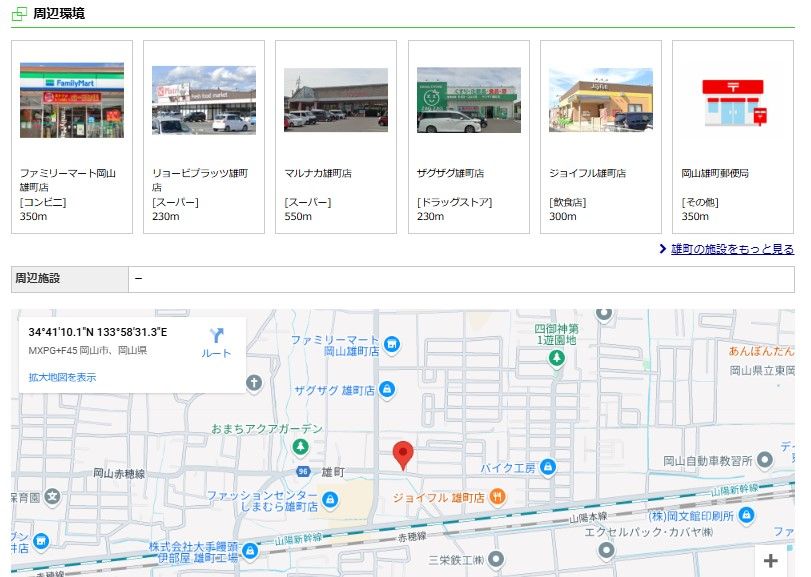Screen dimensions: 811x577
Task: Select the バイク工房 shop marker
Action: point(548,467)
